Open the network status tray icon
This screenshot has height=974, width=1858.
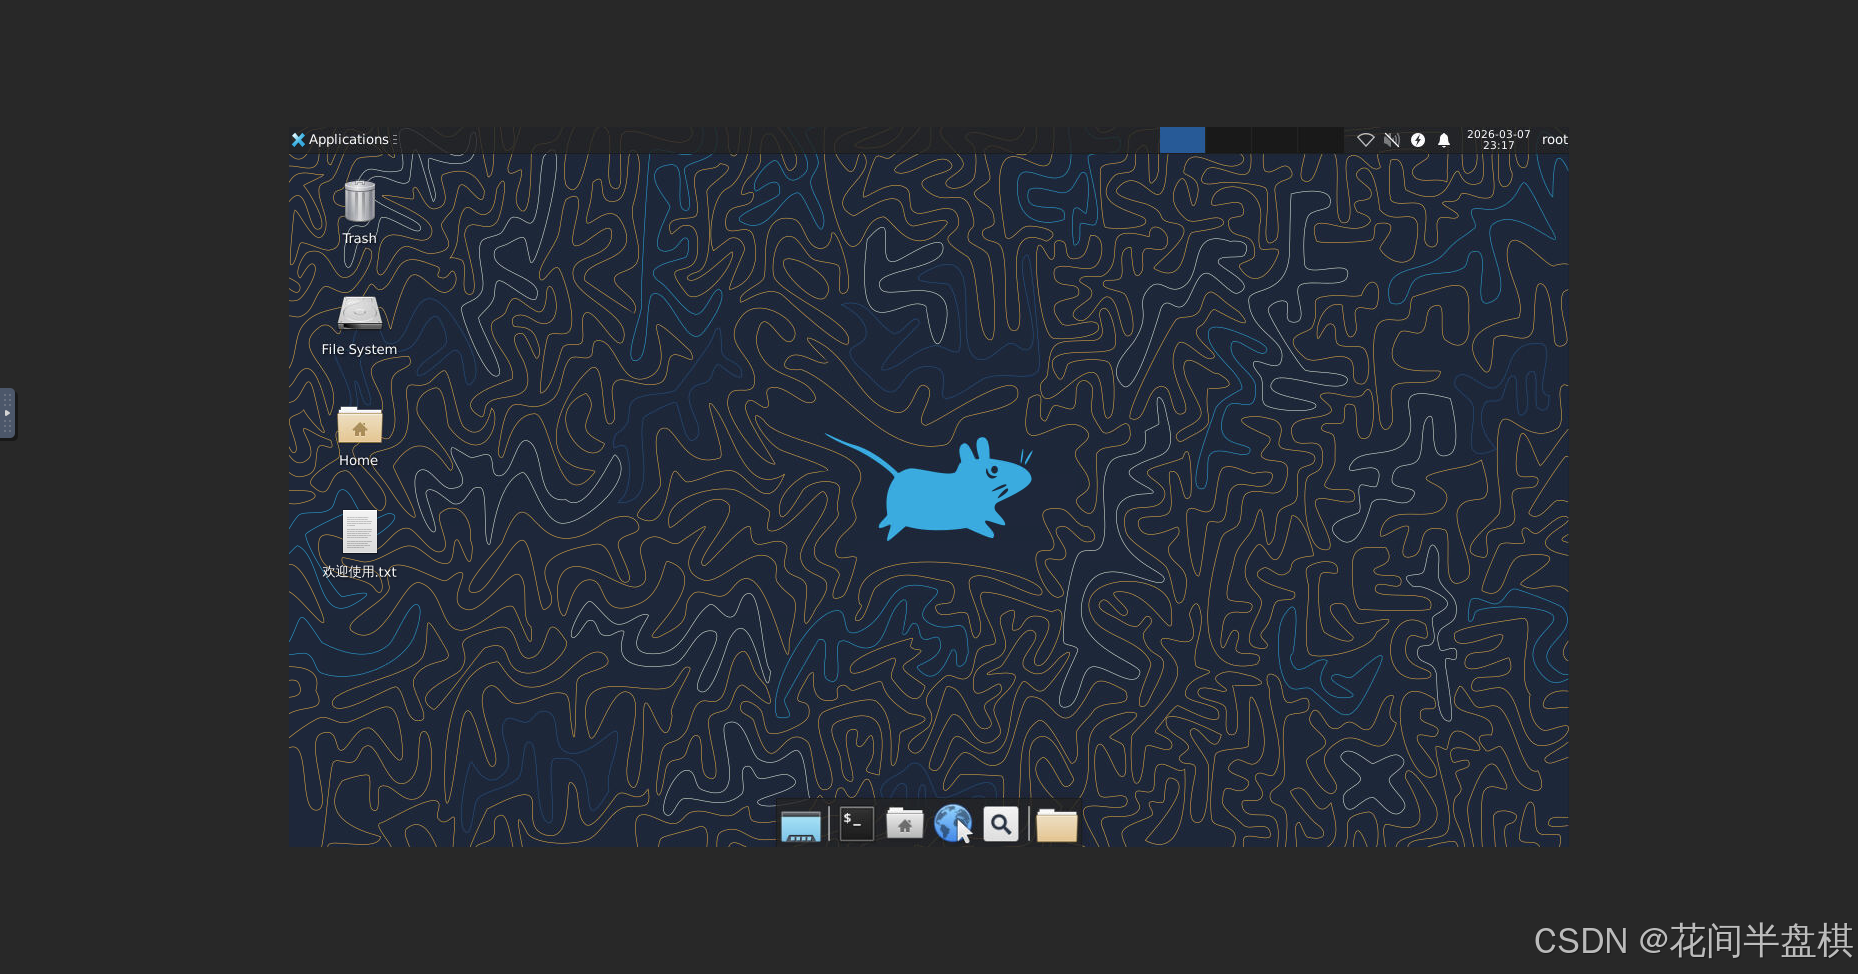pos(1365,140)
